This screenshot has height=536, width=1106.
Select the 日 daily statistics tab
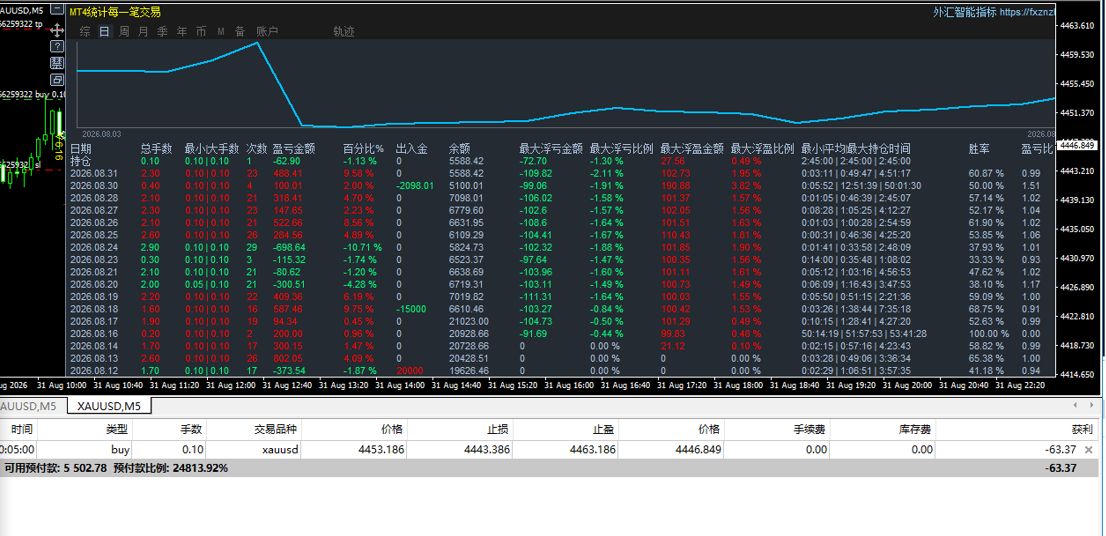104,31
